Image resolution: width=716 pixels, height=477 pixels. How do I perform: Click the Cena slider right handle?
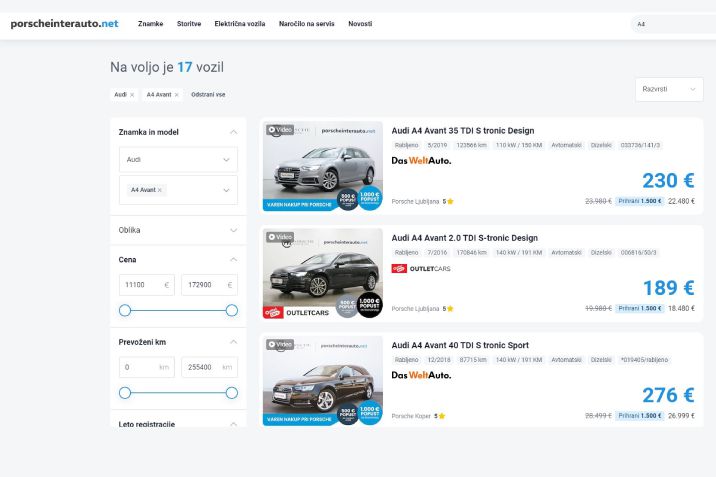[232, 310]
